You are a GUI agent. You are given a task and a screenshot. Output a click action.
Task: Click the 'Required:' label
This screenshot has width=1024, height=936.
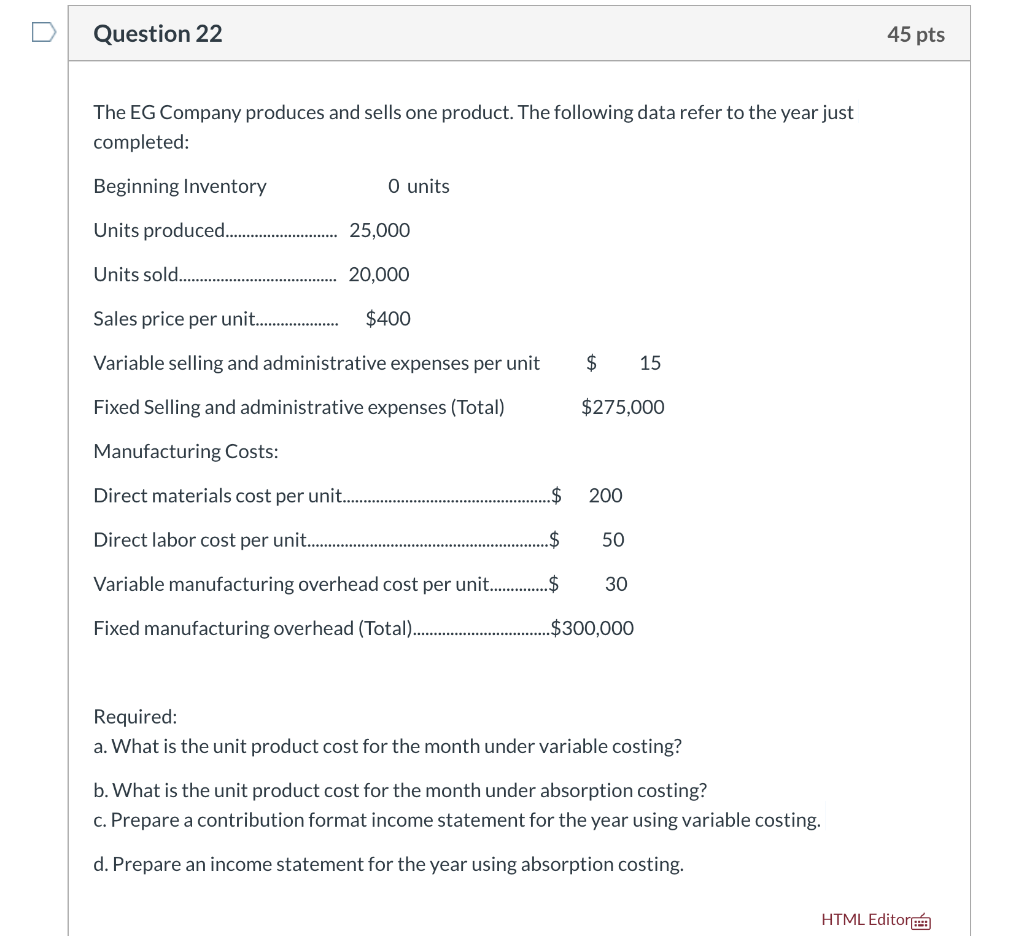click(x=135, y=716)
